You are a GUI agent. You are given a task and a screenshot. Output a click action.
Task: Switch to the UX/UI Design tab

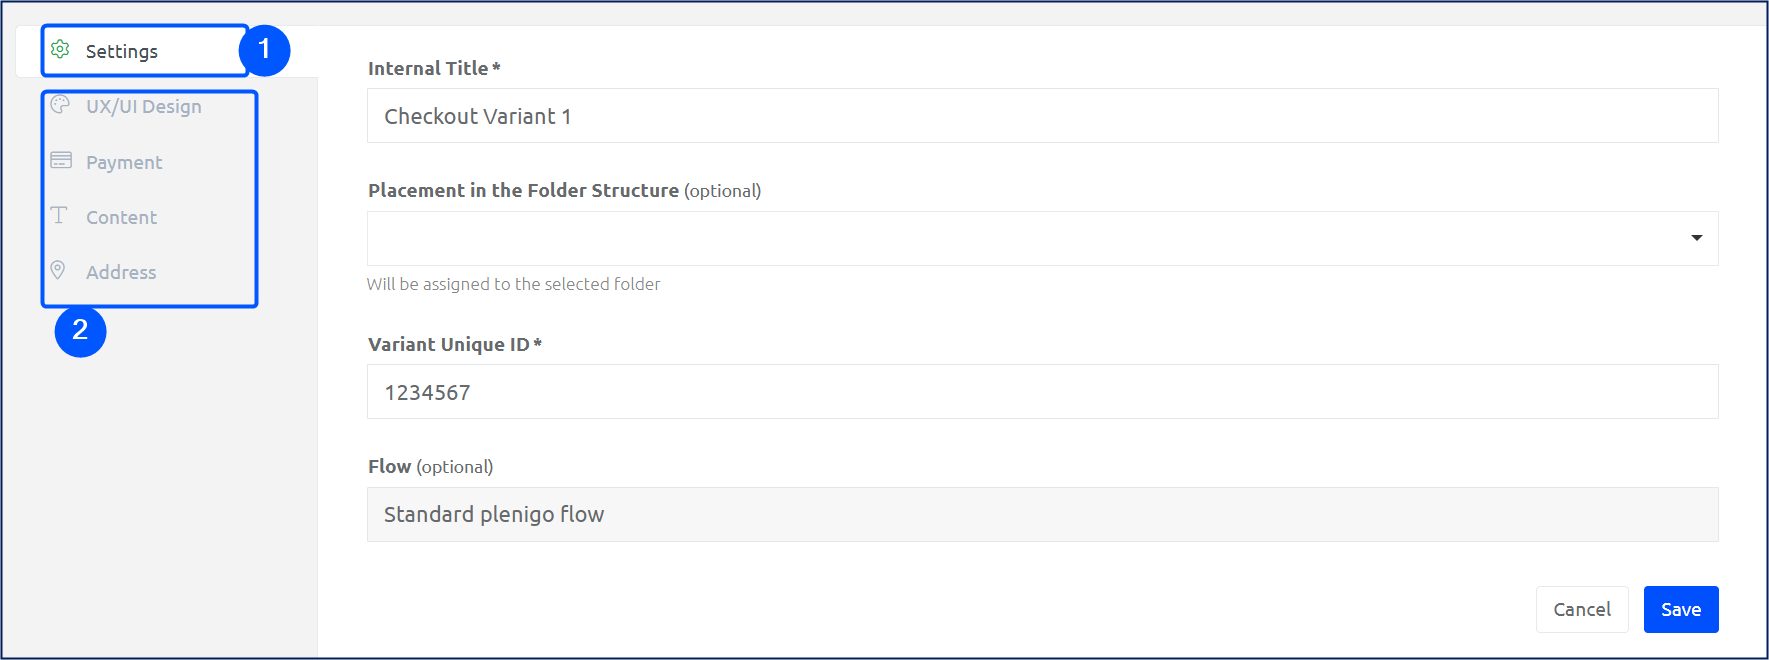click(x=144, y=106)
